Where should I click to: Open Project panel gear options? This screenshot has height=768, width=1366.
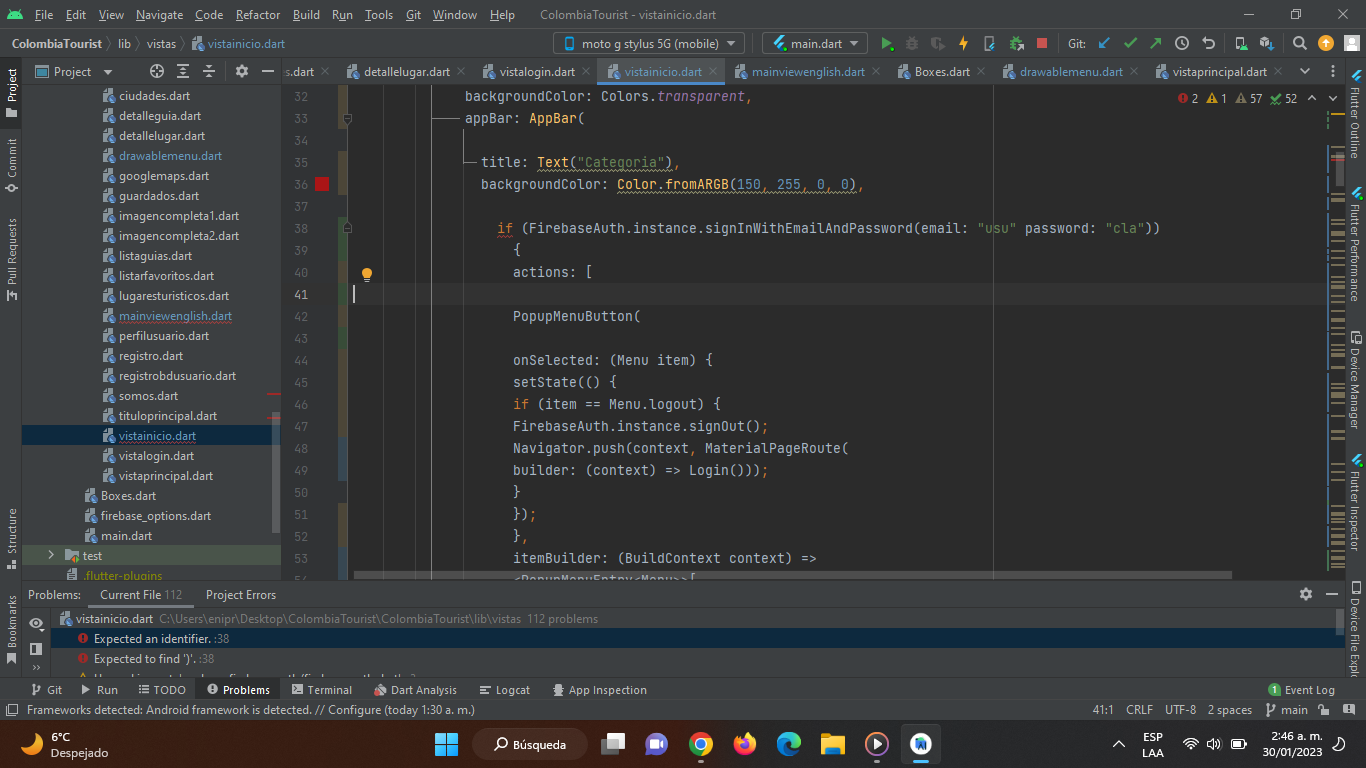click(x=241, y=71)
